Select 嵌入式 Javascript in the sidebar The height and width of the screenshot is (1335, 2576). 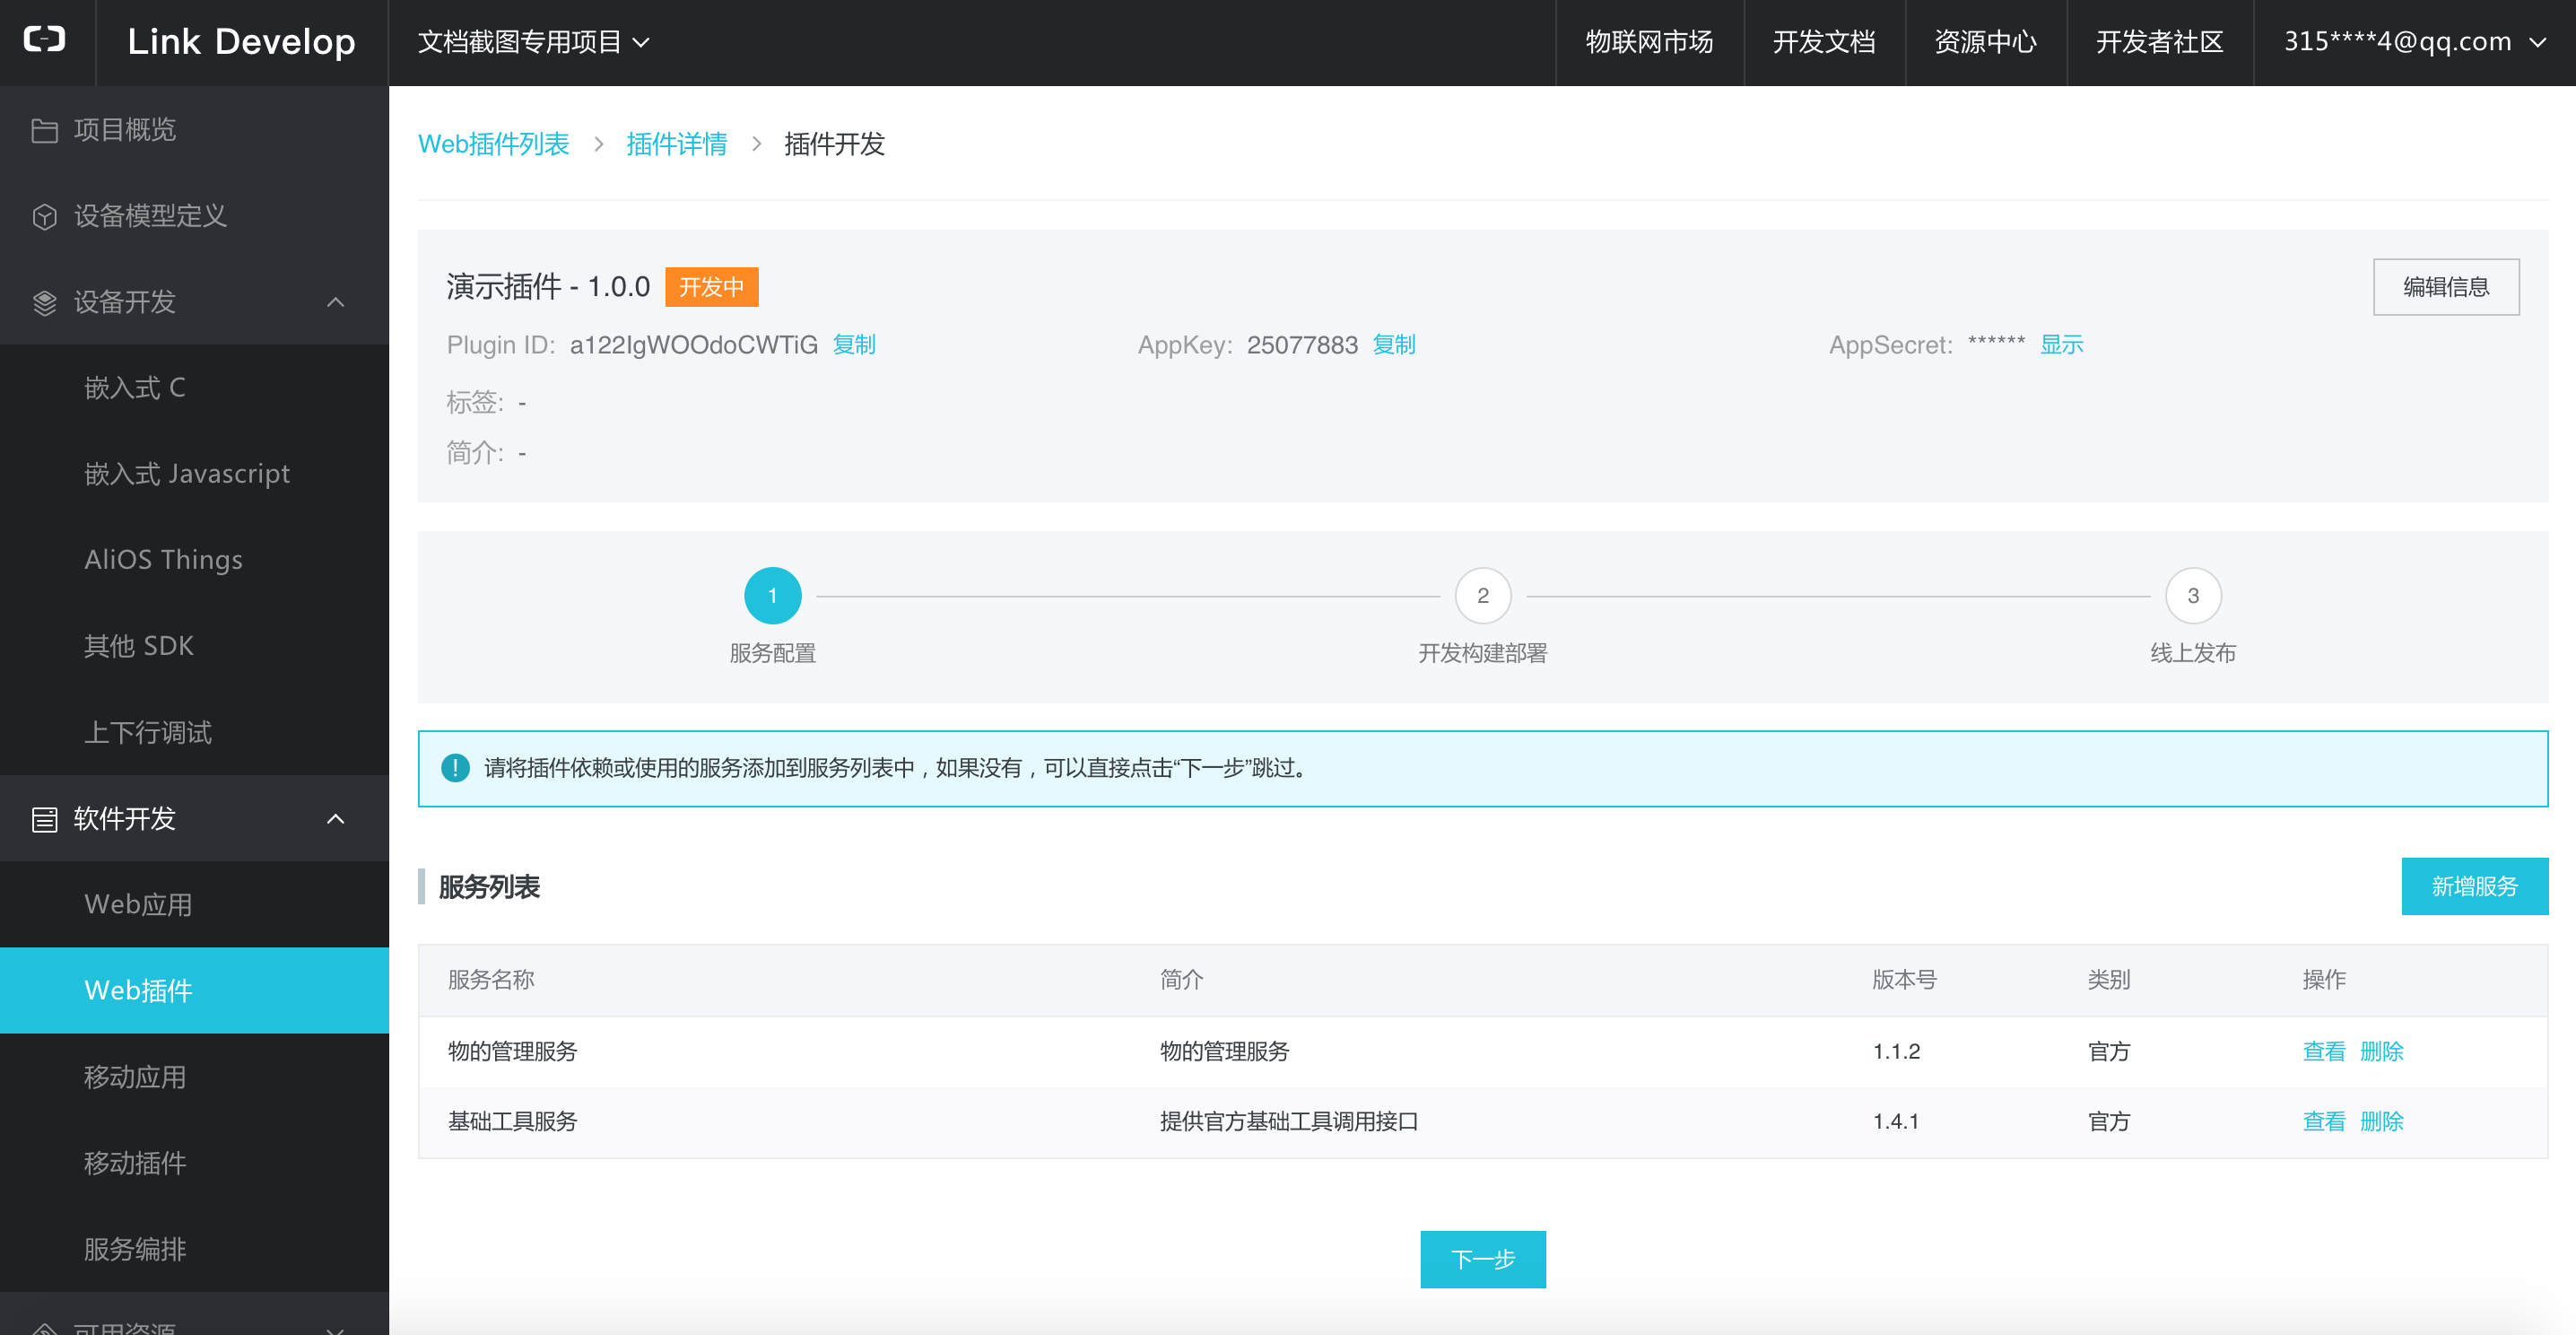tap(194, 474)
